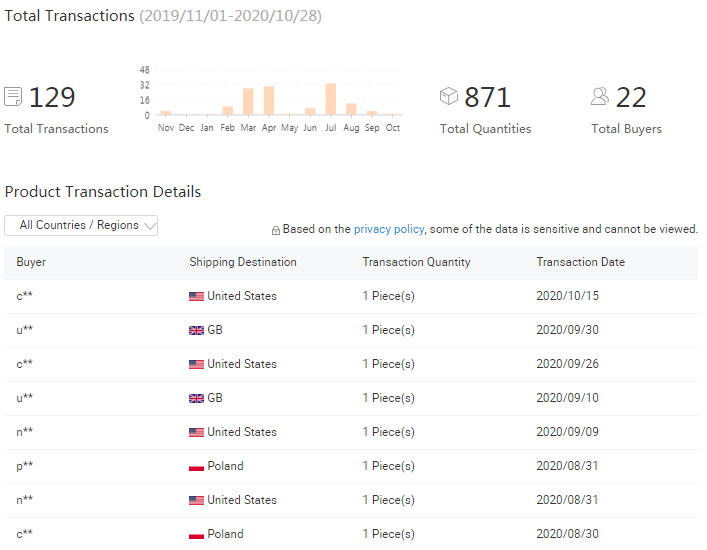Click the April bar in transactions chart
The image size is (707, 550).
(269, 101)
